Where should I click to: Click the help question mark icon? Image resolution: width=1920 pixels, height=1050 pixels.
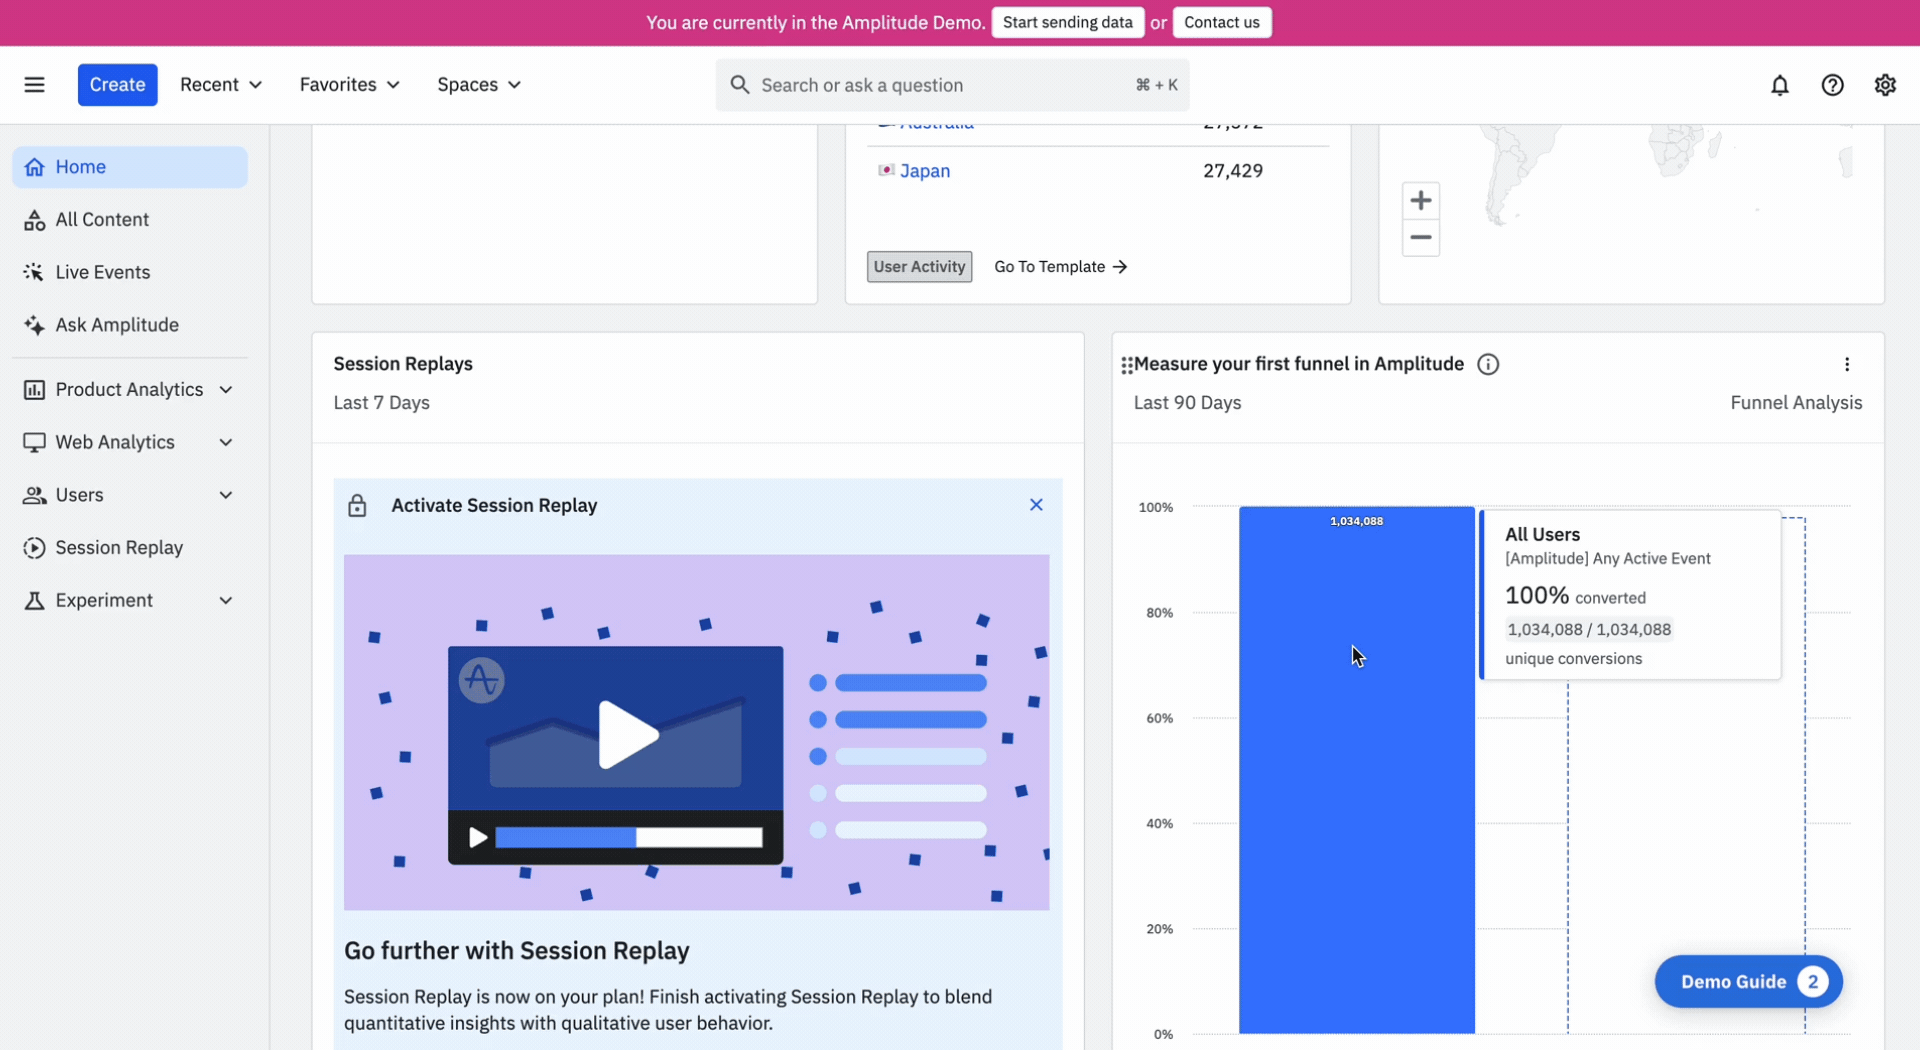pyautogui.click(x=1832, y=85)
